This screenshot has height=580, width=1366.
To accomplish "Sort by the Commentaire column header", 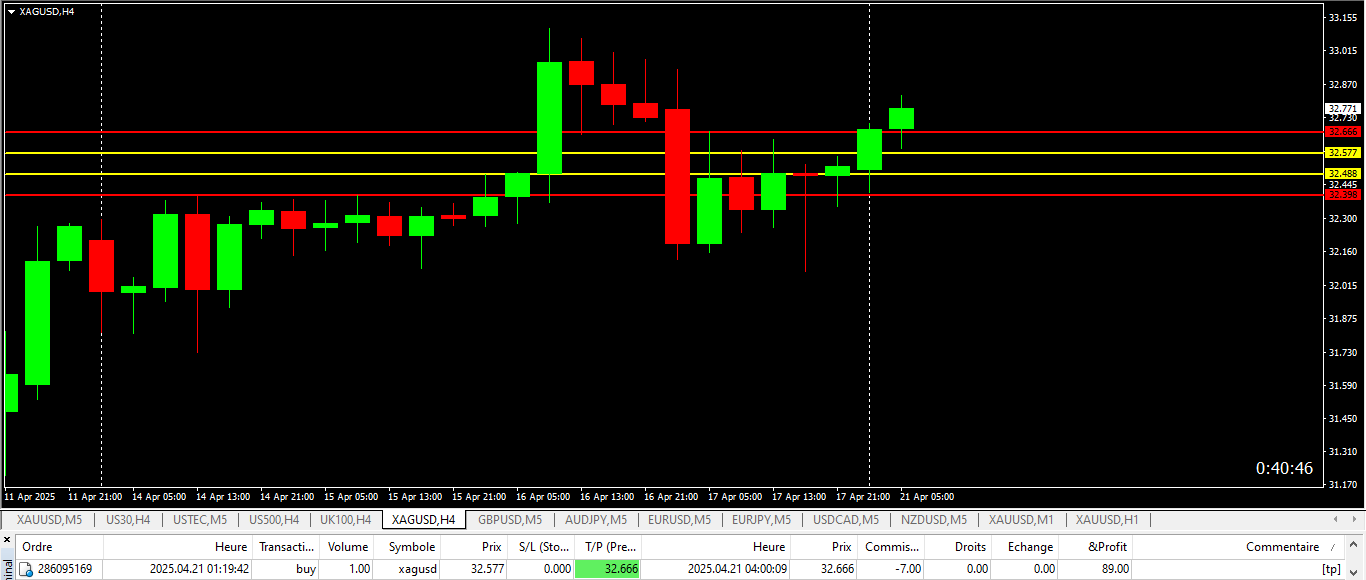I will (x=1282, y=547).
